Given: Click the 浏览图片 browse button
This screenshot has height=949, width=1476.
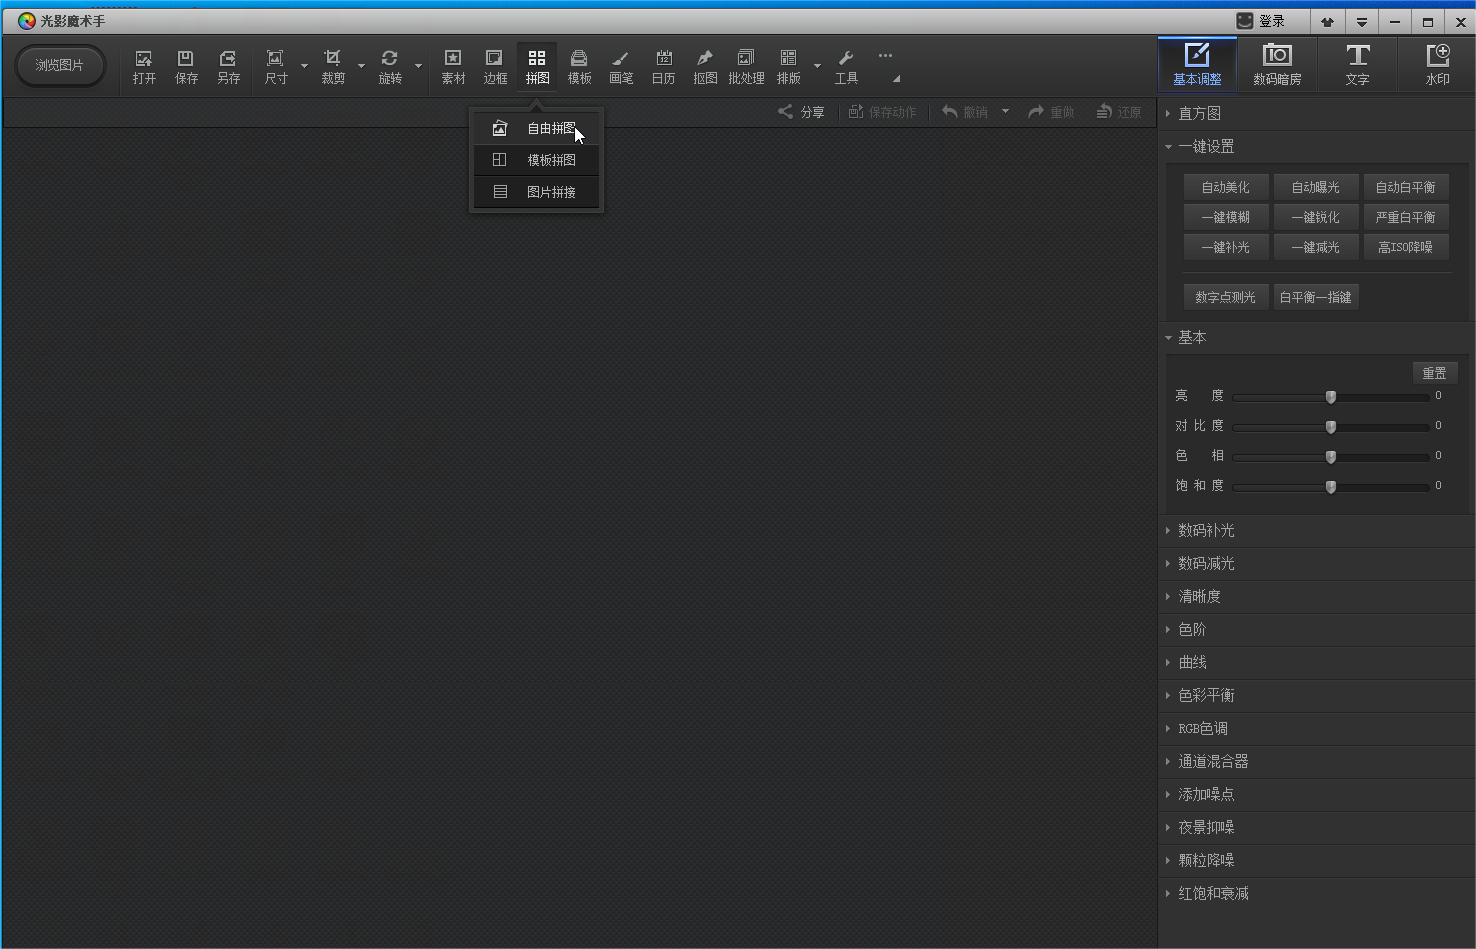Looking at the screenshot, I should [60, 65].
